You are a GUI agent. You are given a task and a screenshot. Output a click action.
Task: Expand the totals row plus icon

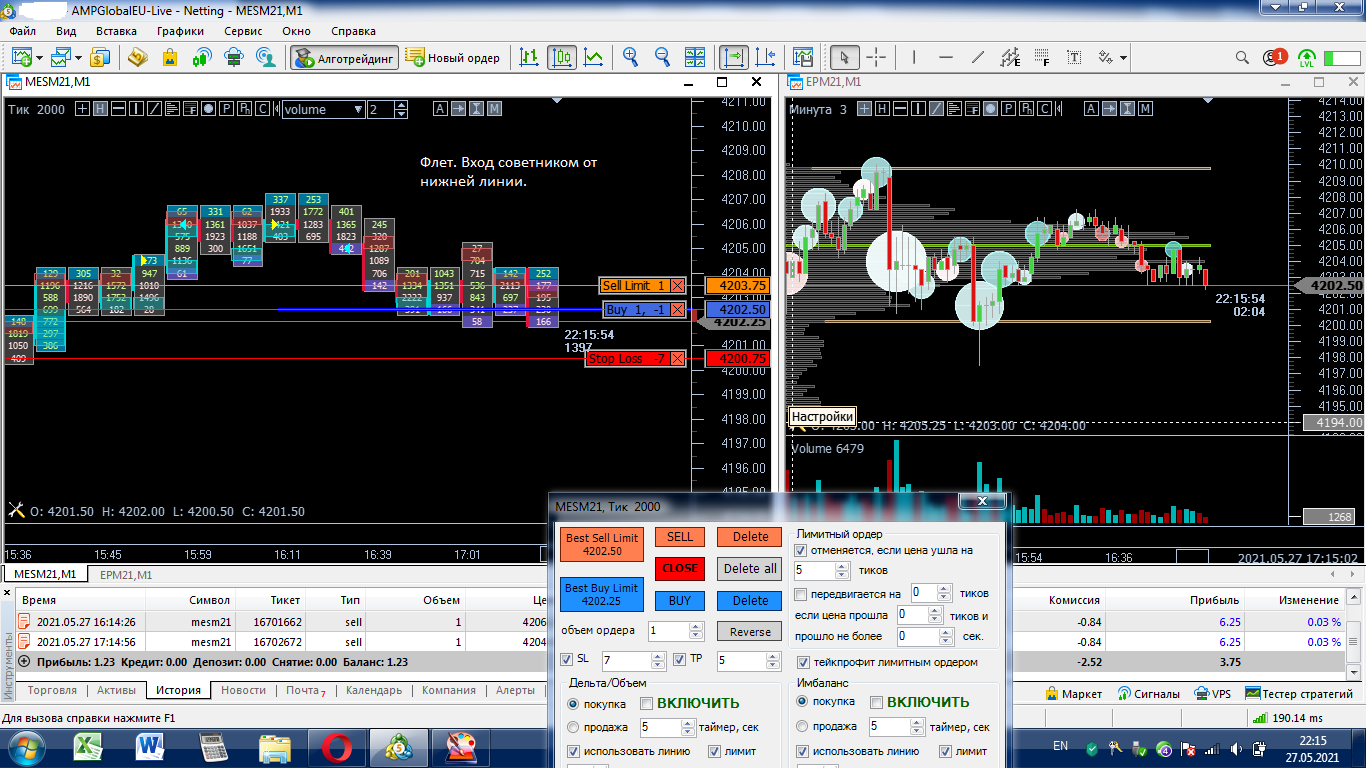(x=24, y=662)
